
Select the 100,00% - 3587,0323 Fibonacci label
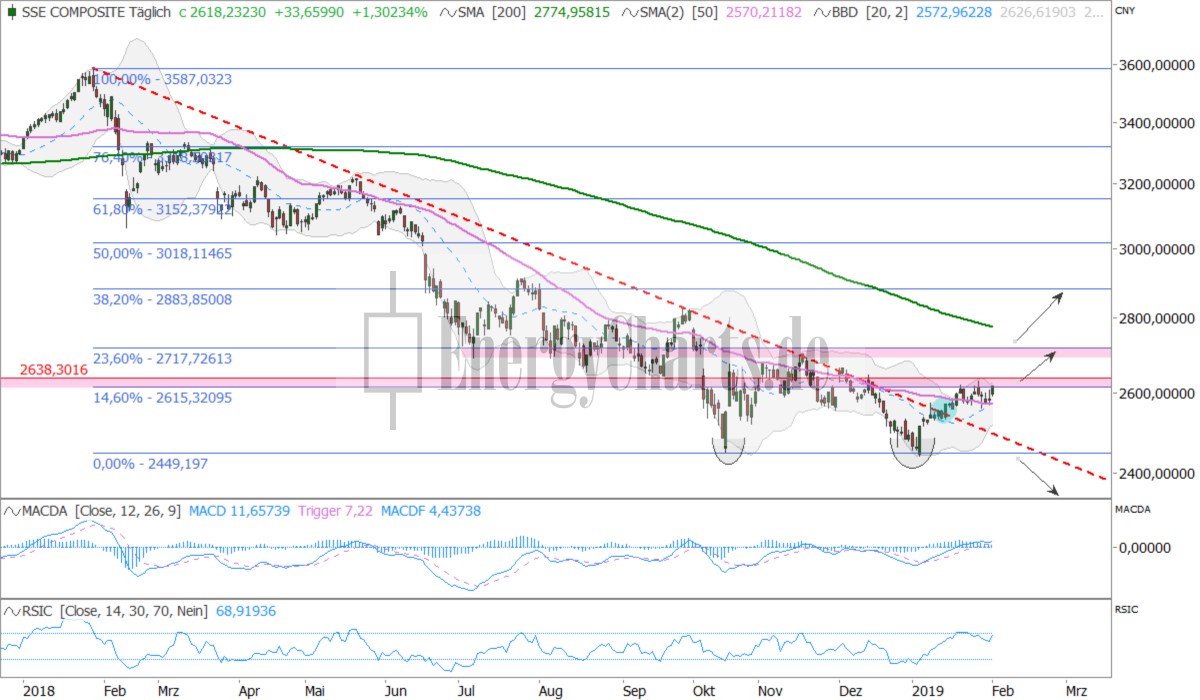(x=161, y=78)
